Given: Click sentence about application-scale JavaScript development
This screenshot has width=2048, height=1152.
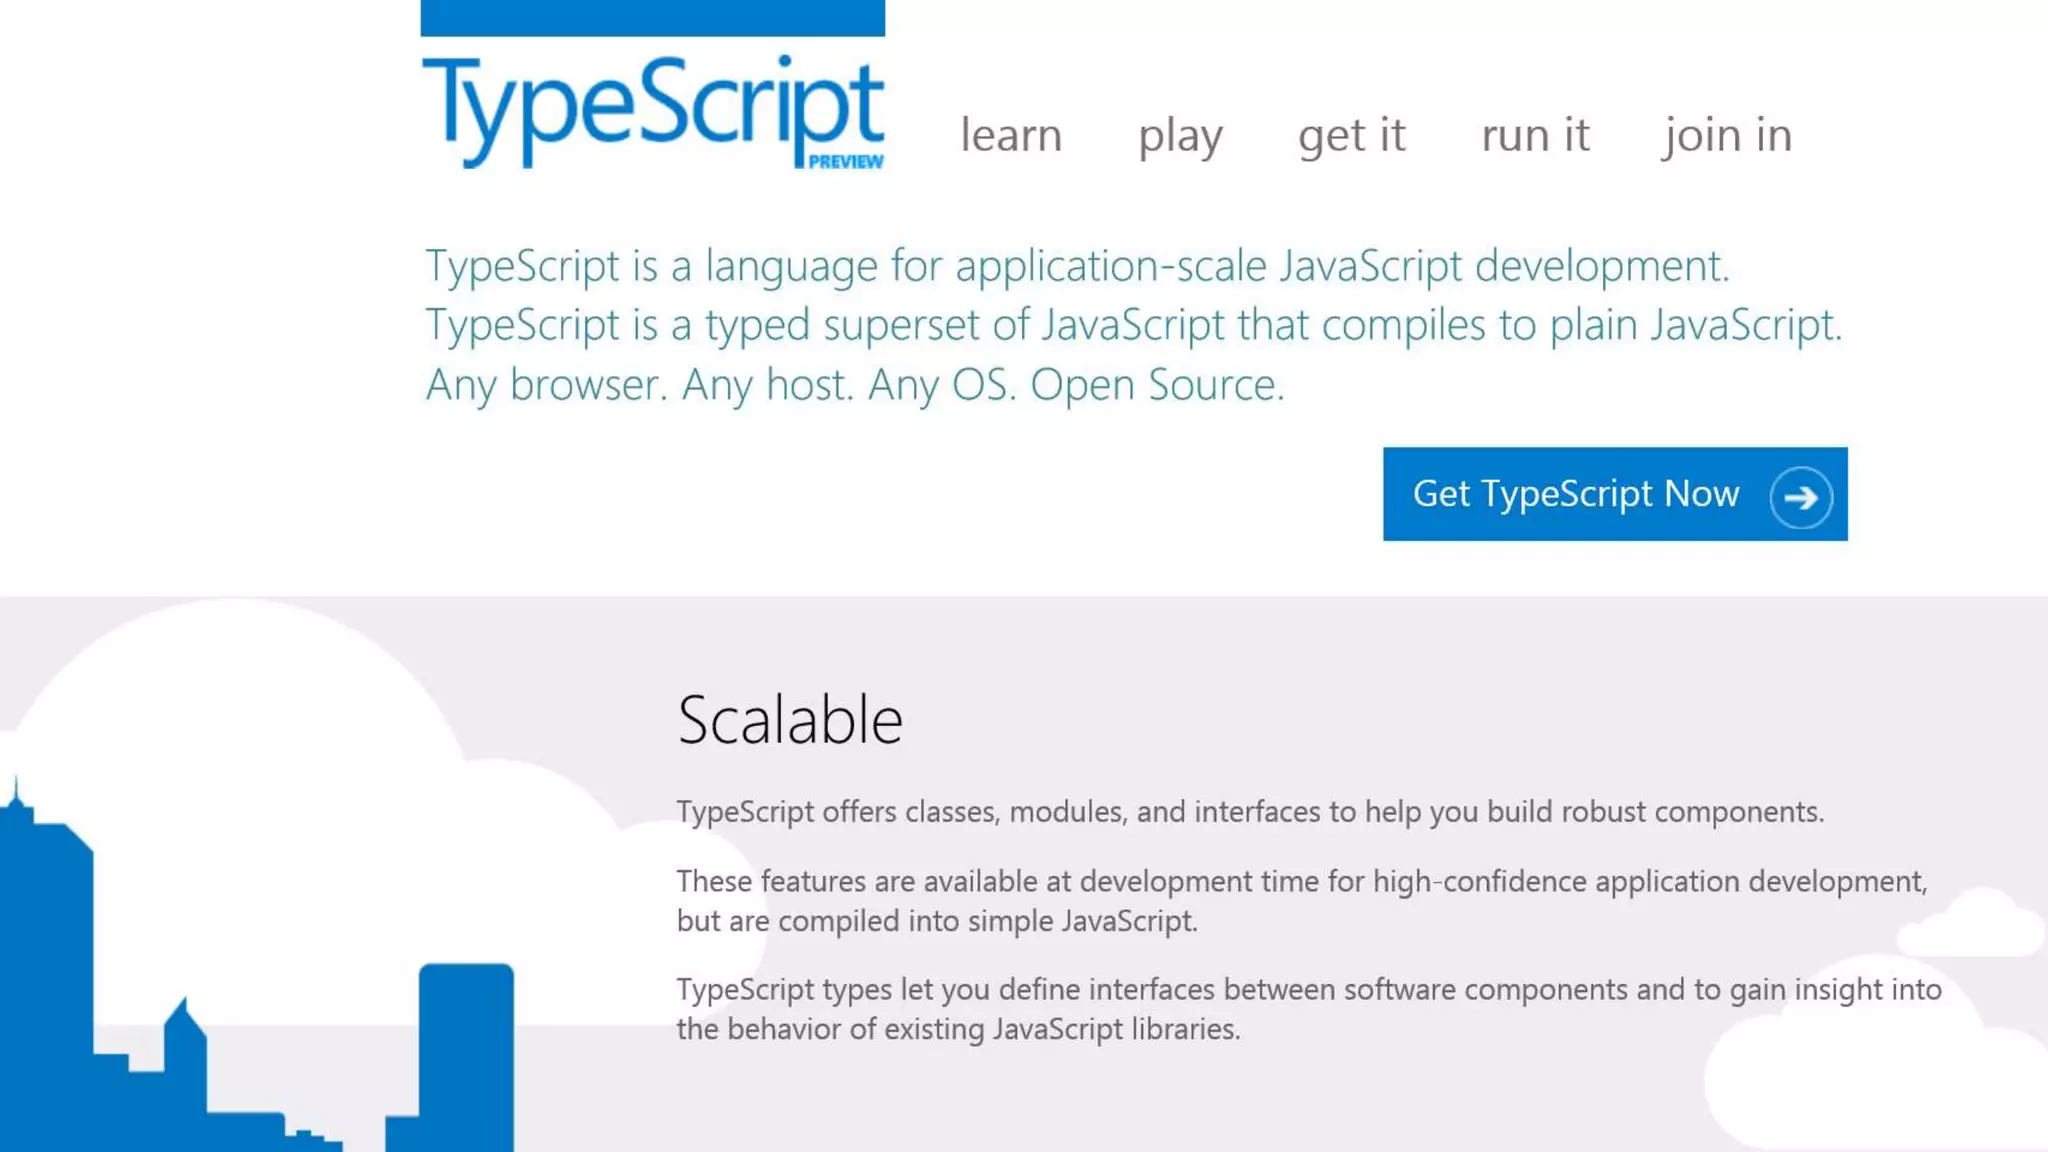Looking at the screenshot, I should [x=1077, y=267].
